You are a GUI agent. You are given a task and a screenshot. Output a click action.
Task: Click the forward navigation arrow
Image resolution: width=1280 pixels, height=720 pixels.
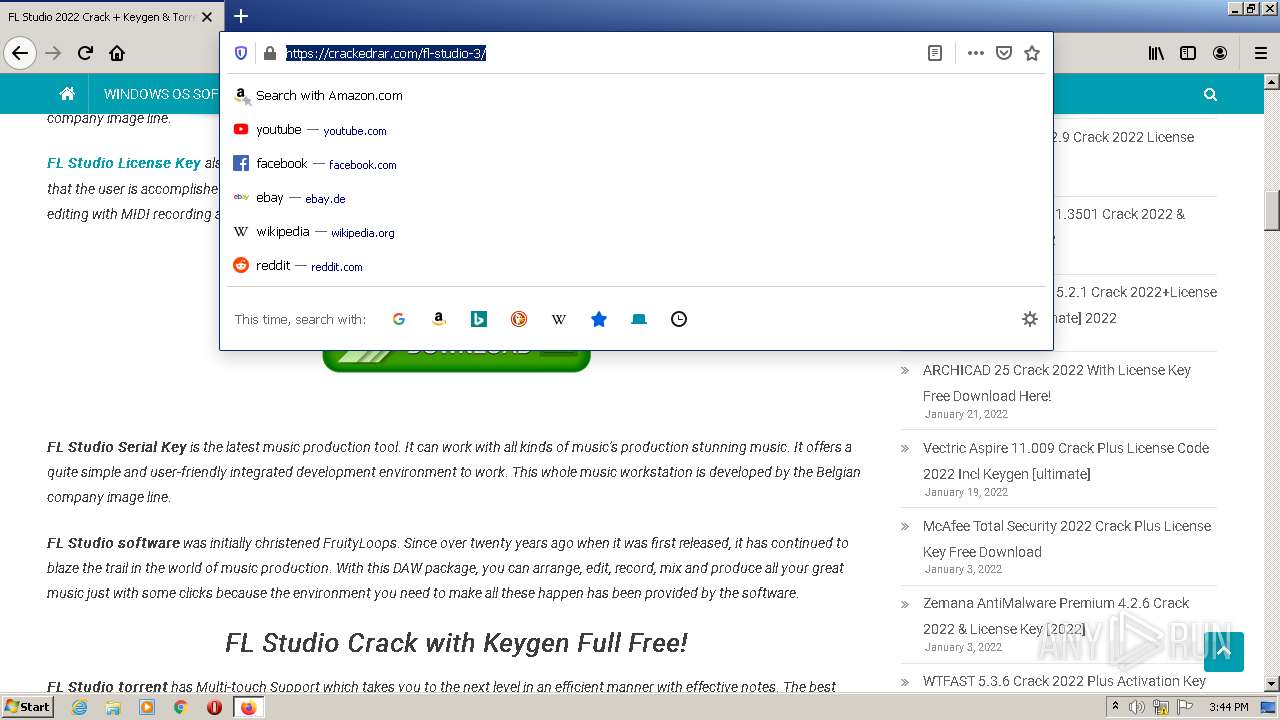(53, 53)
